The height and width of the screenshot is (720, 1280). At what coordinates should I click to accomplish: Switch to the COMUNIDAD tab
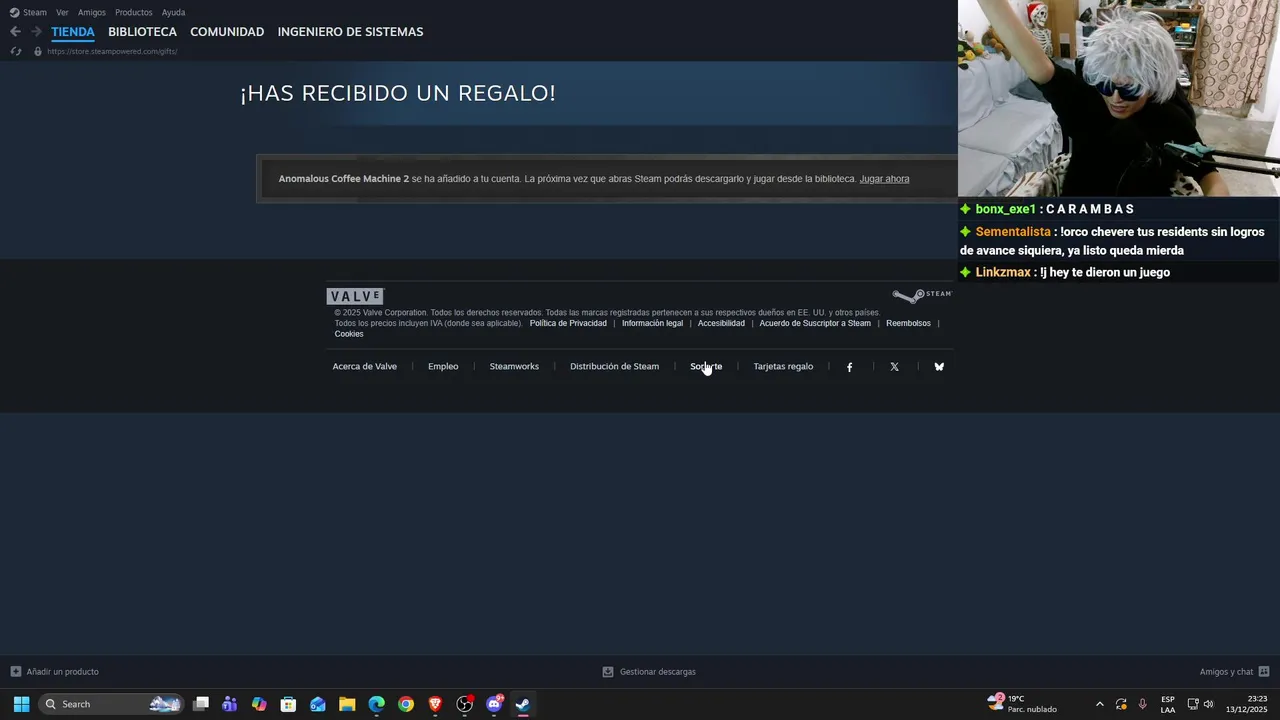coord(227,32)
